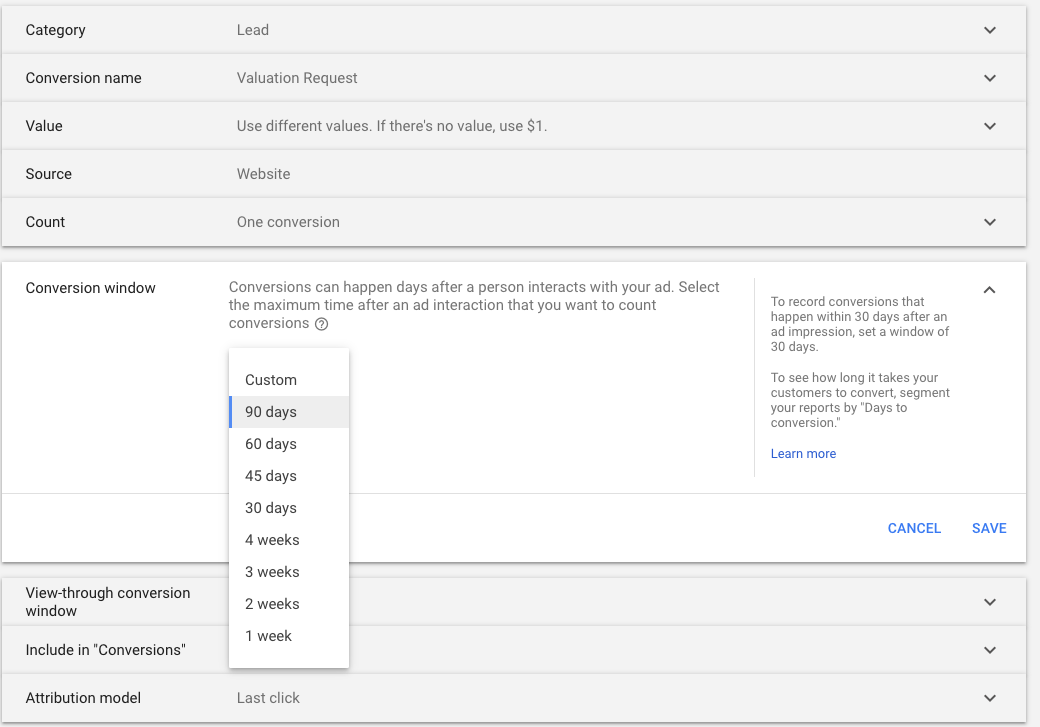Expand the Include in "Conversions" section
1040x727 pixels.
pos(989,649)
